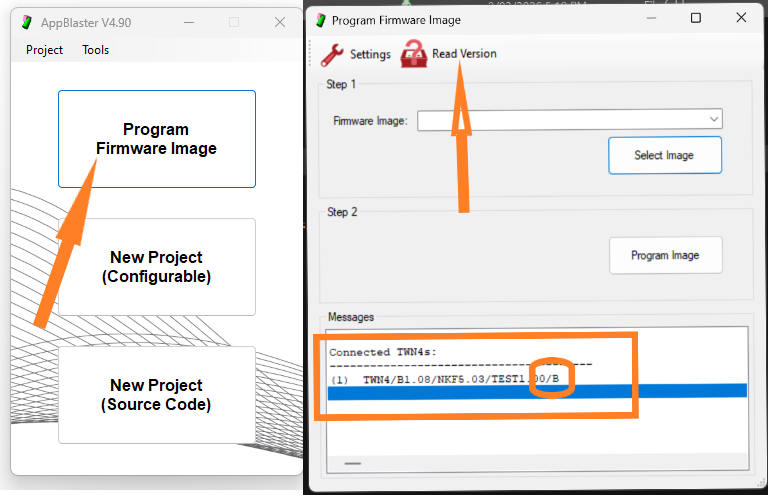Open the Tools menu in AppBlaster

coord(96,50)
